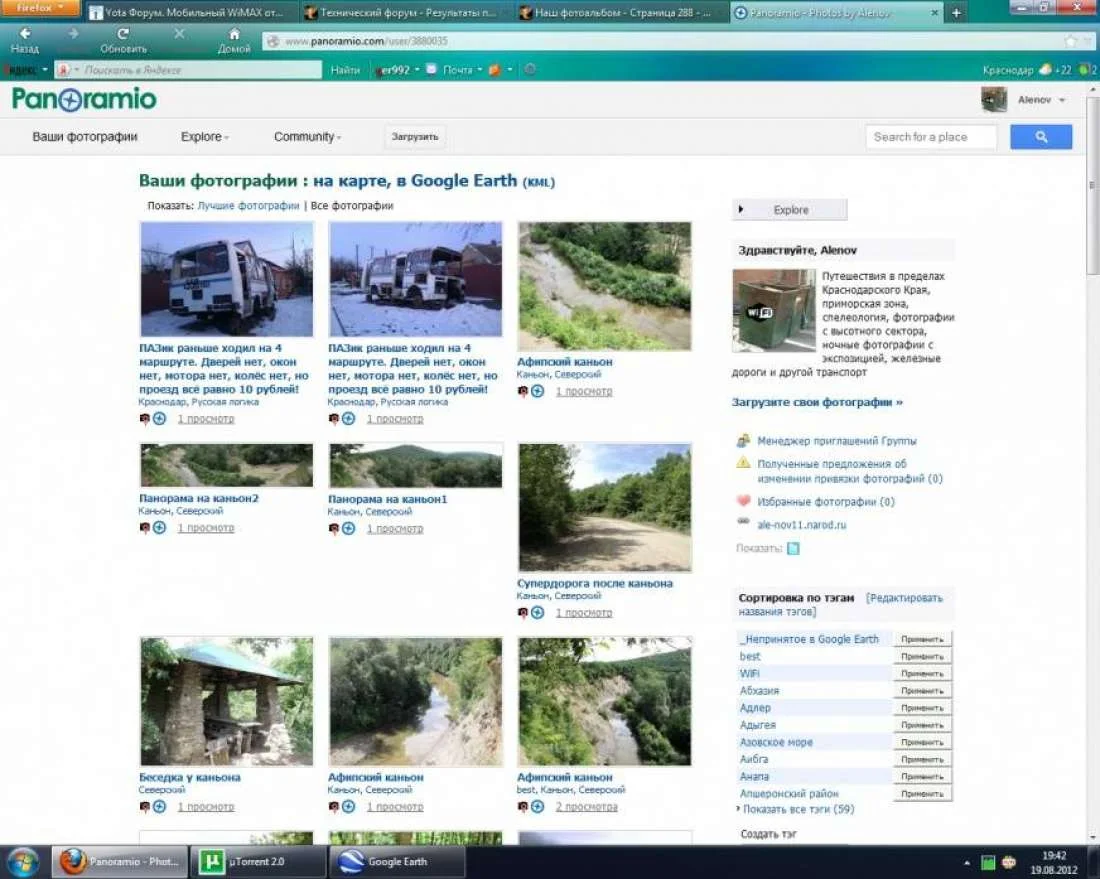Open the Community dropdown menu
This screenshot has height=879, width=1100.
coord(307,137)
